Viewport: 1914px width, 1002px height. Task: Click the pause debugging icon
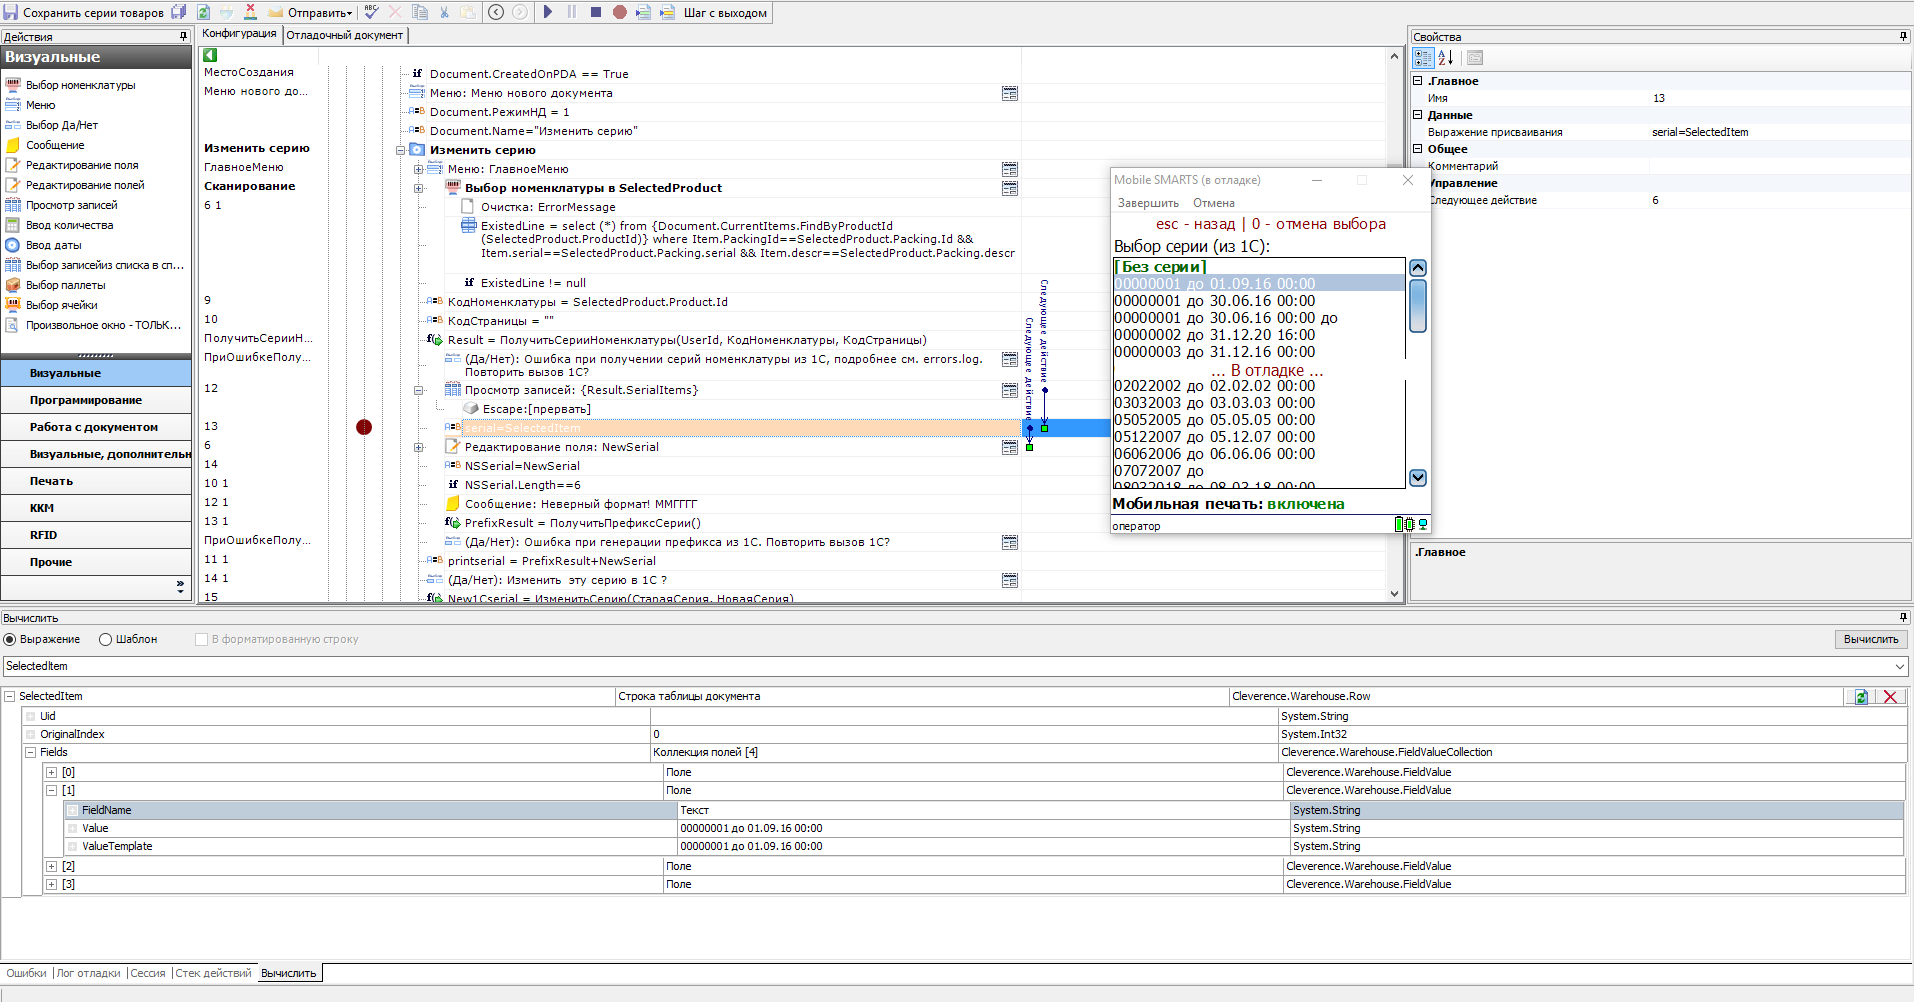pyautogui.click(x=572, y=12)
